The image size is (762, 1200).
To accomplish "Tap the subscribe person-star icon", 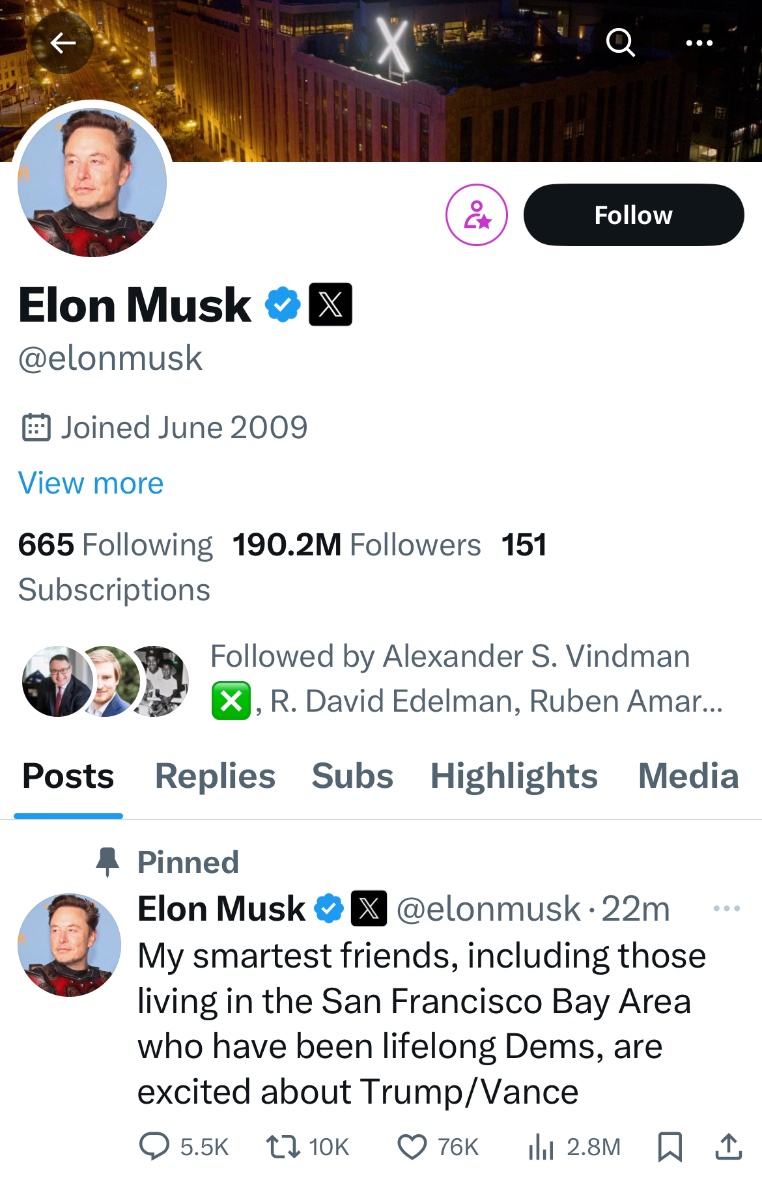I will tap(476, 215).
